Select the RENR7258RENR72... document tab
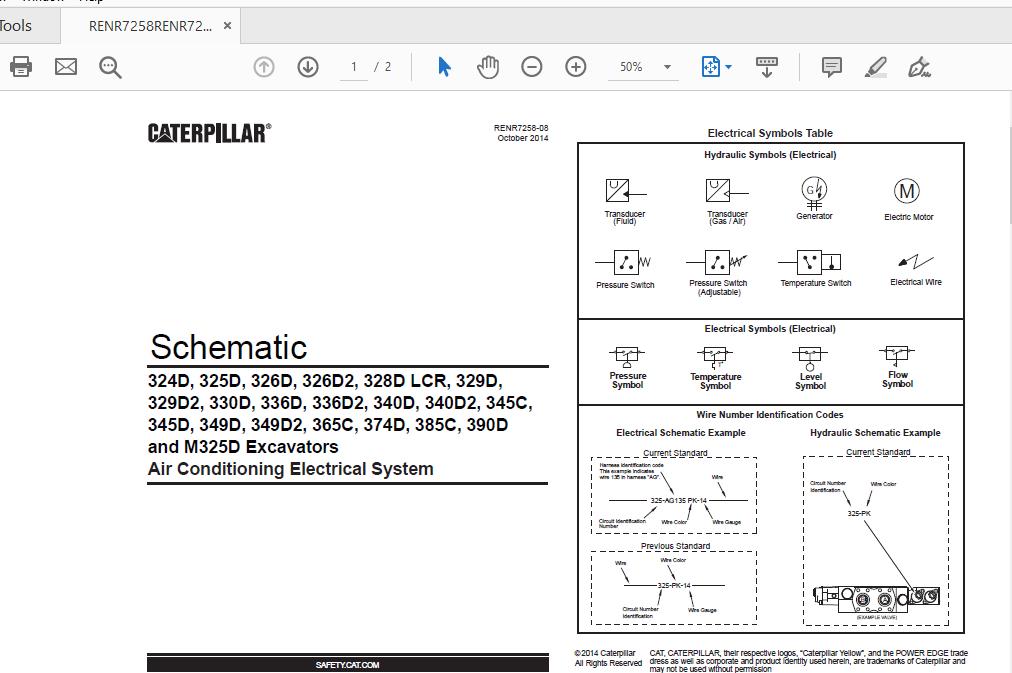 coord(150,26)
